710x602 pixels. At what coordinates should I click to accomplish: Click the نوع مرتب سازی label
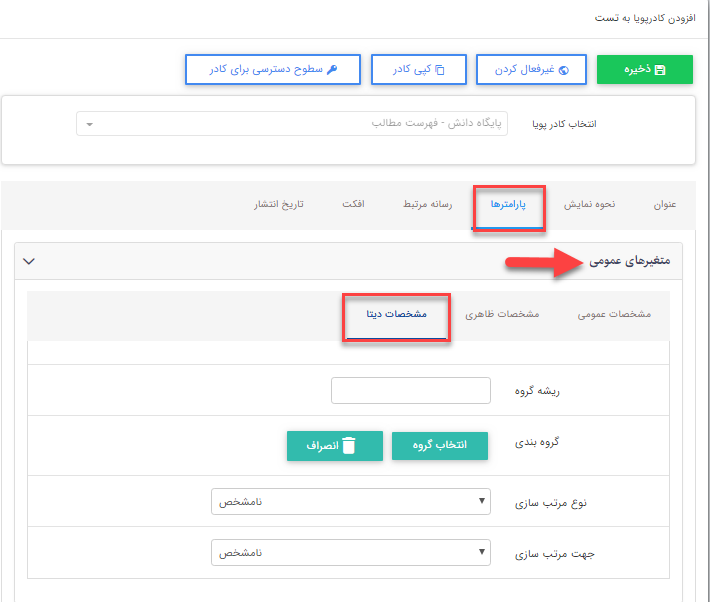[551, 503]
